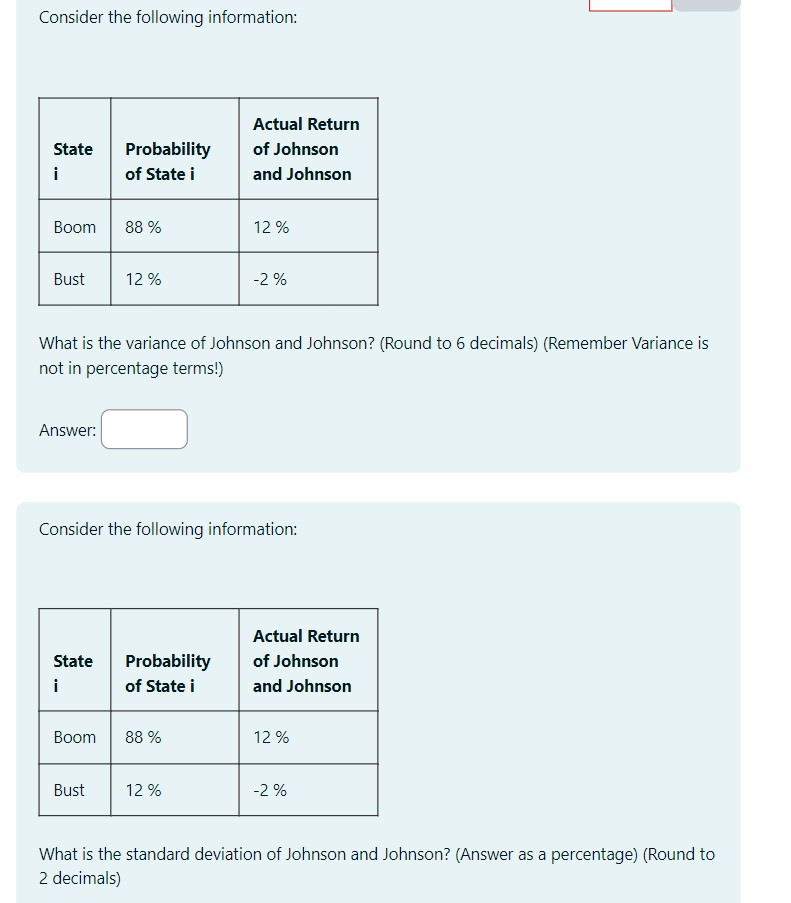The height and width of the screenshot is (903, 791).
Task: Click the Answer input field
Action: tap(144, 428)
